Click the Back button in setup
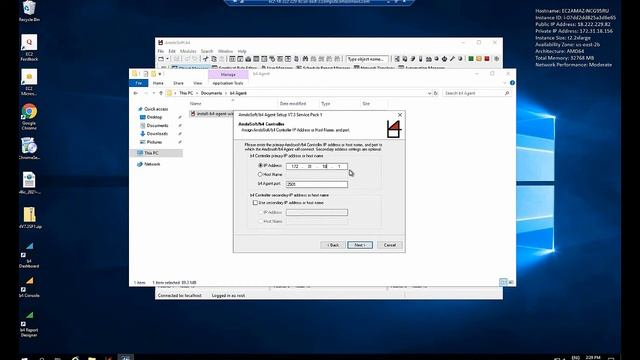The height and width of the screenshot is (360, 640). coord(333,245)
